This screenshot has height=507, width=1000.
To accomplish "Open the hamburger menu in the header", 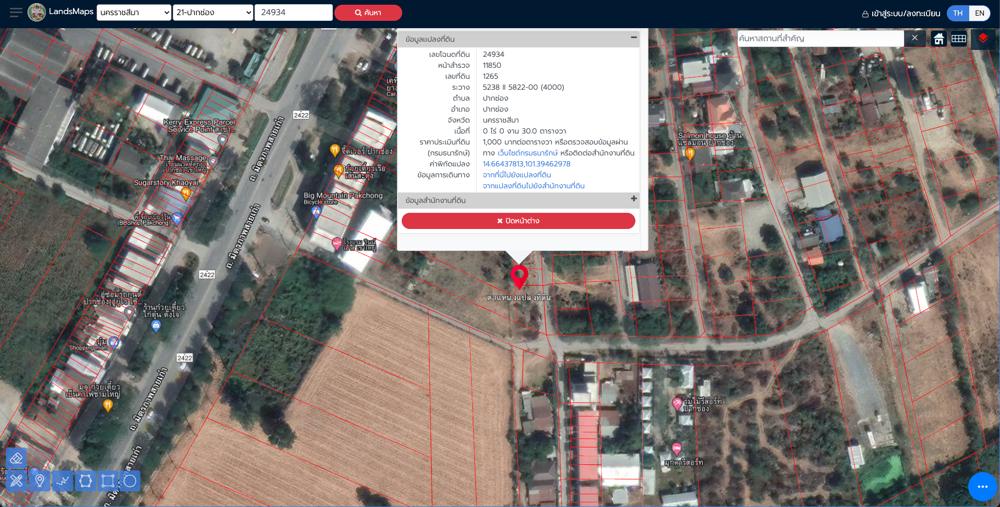I will click(x=16, y=13).
